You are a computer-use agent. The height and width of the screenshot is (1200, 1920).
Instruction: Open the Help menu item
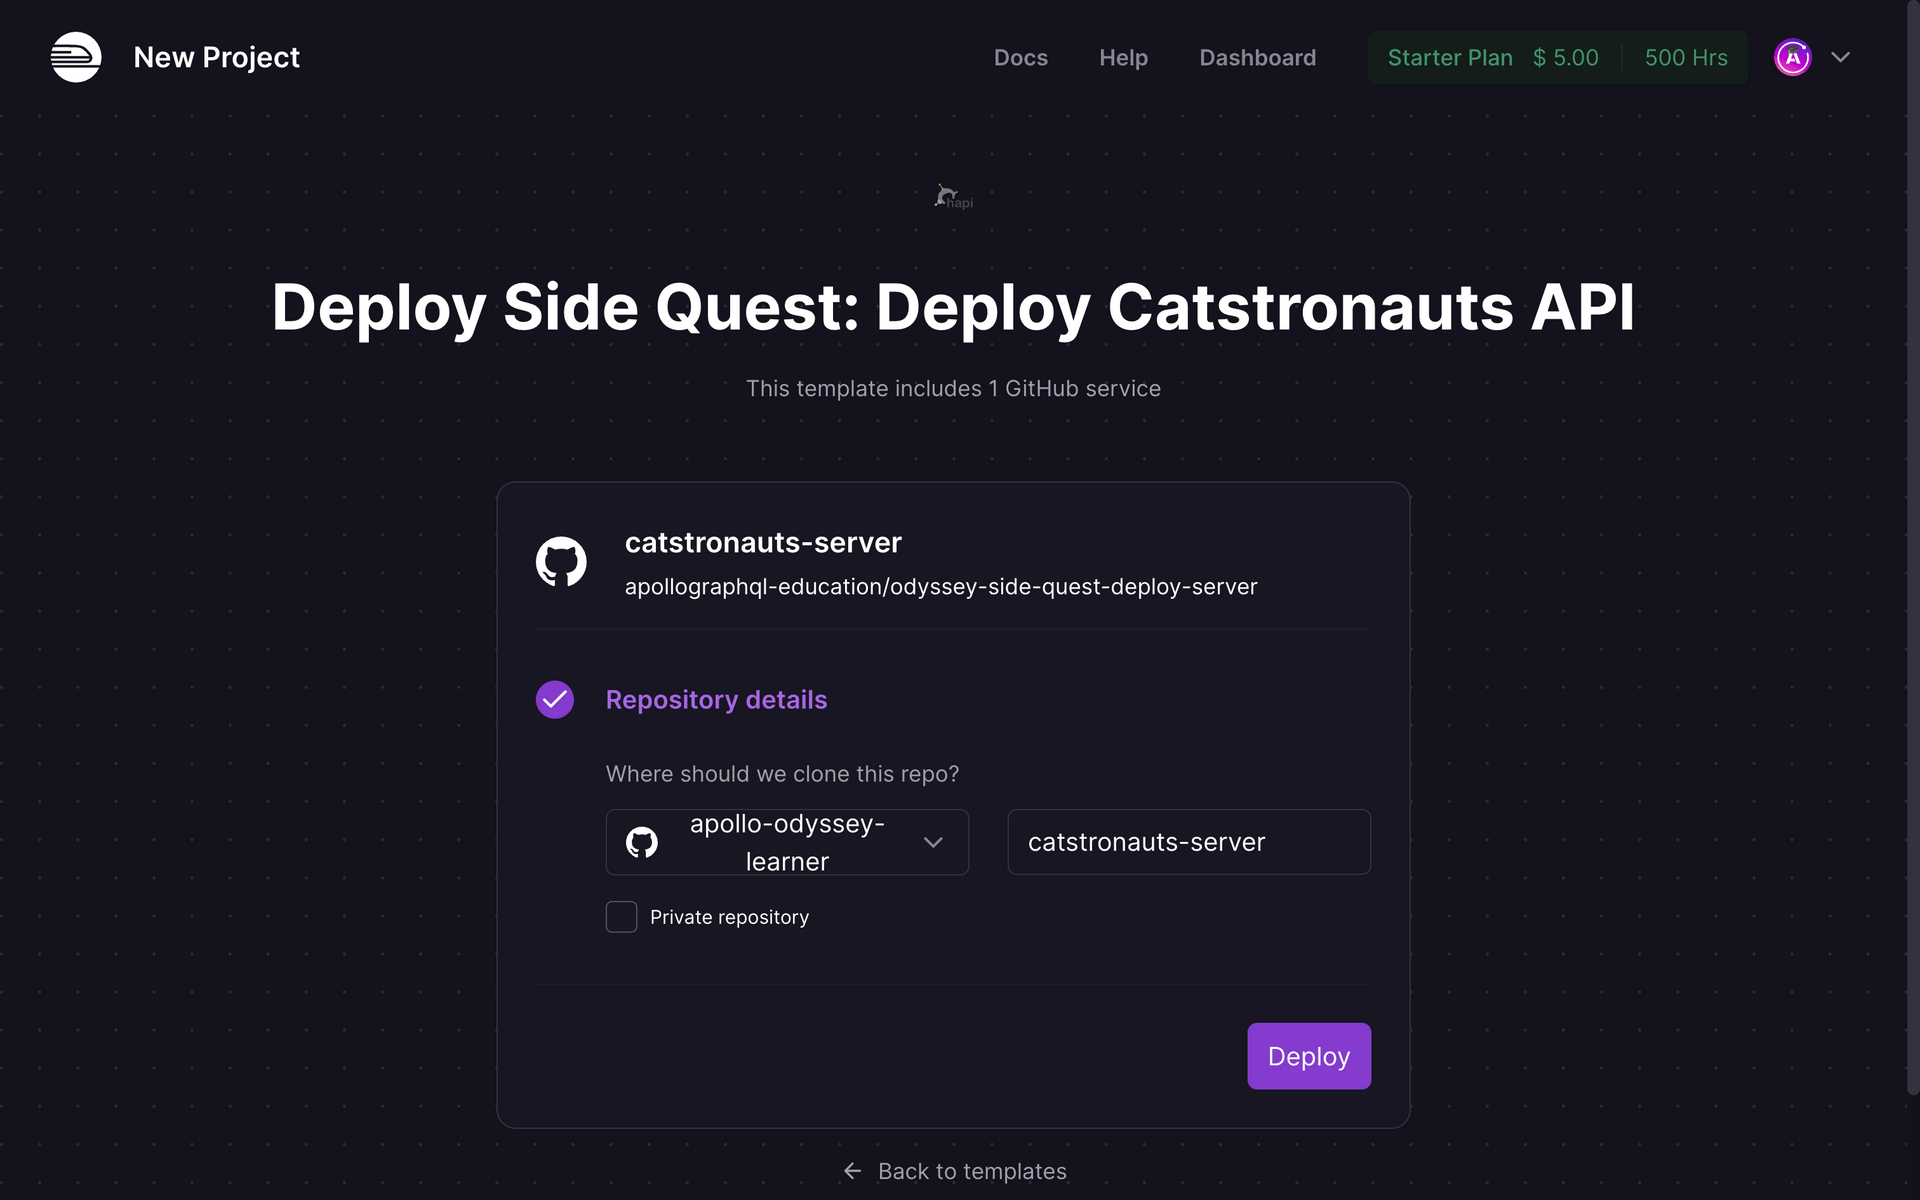[1123, 58]
